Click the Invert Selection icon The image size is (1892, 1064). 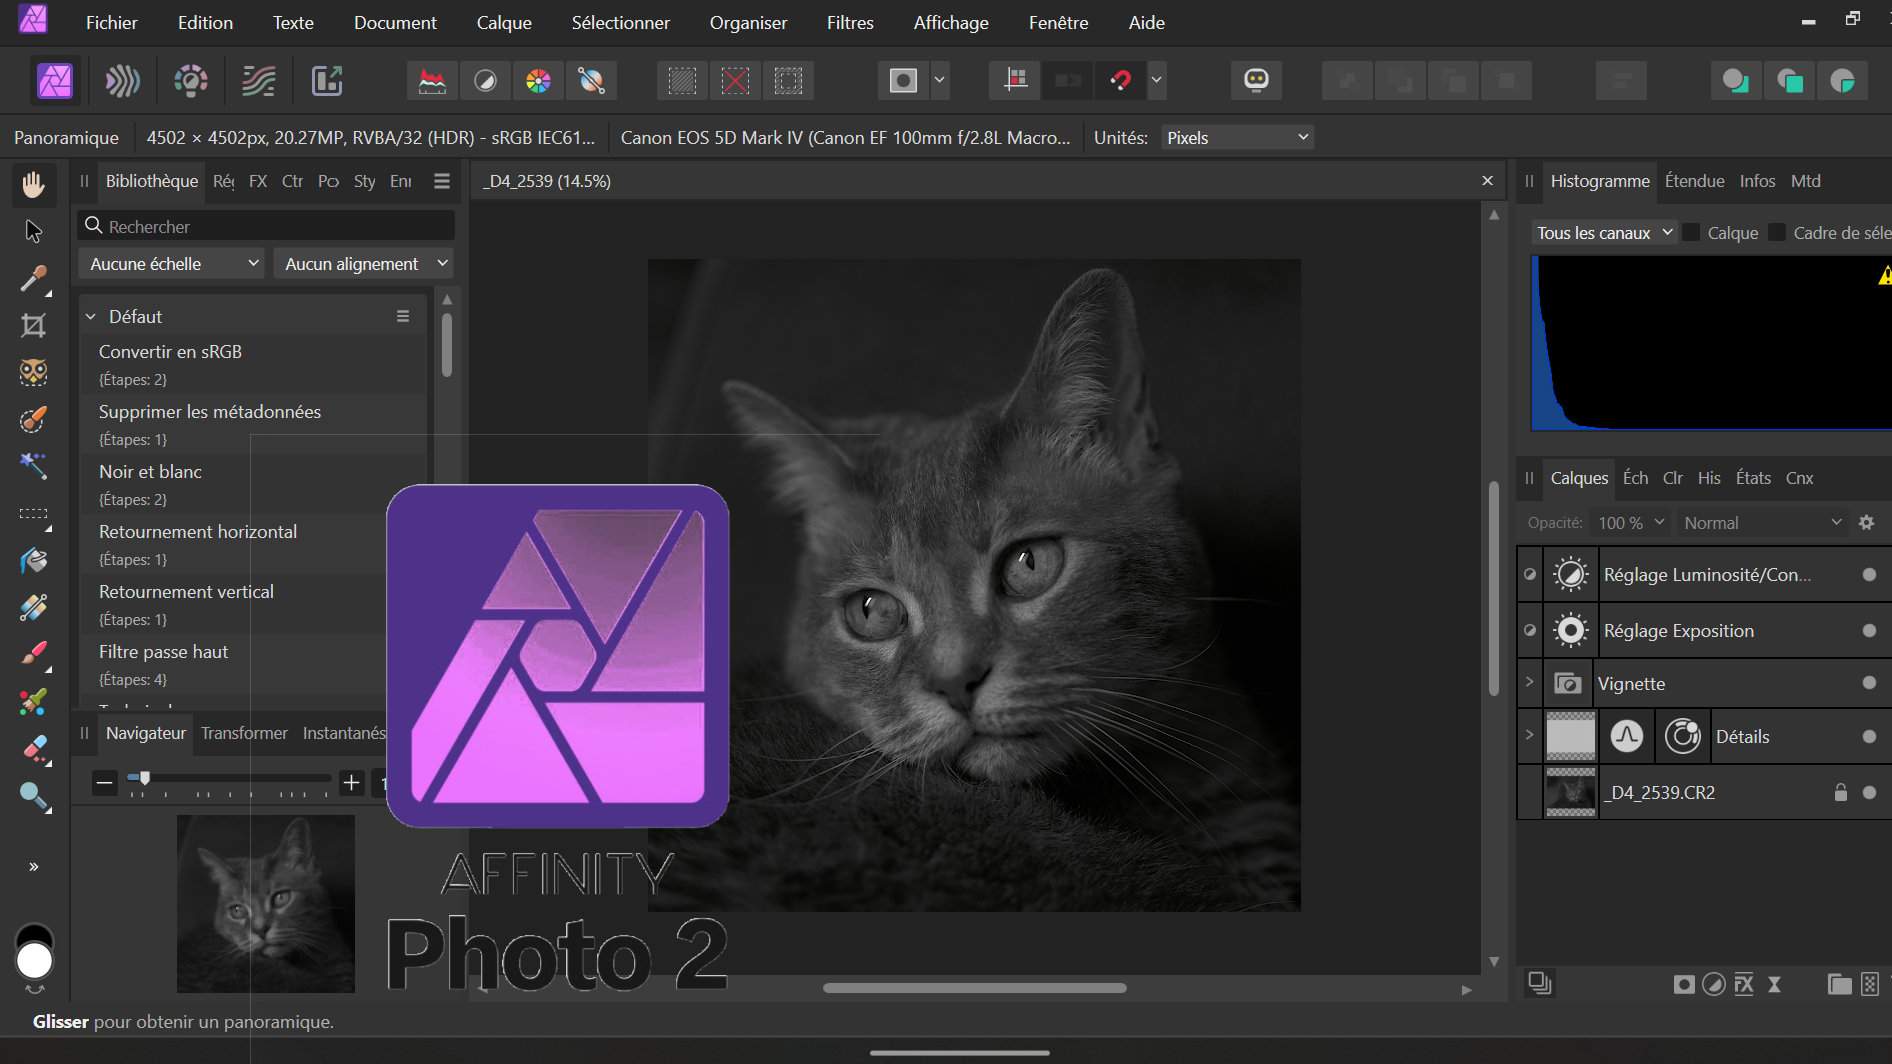pos(788,80)
